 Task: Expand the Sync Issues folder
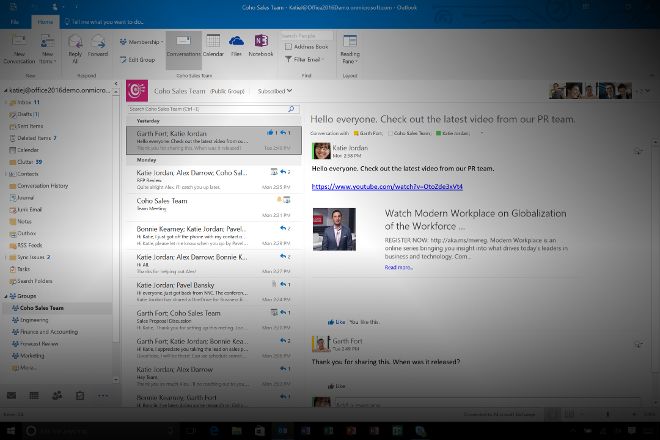pyautogui.click(x=6, y=257)
